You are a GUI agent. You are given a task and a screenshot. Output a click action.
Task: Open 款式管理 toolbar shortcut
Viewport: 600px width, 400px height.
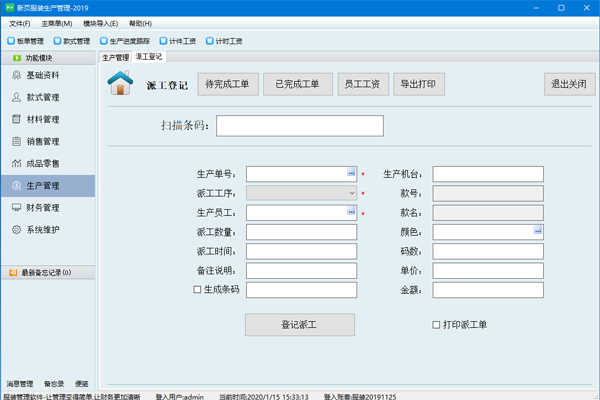click(x=72, y=41)
